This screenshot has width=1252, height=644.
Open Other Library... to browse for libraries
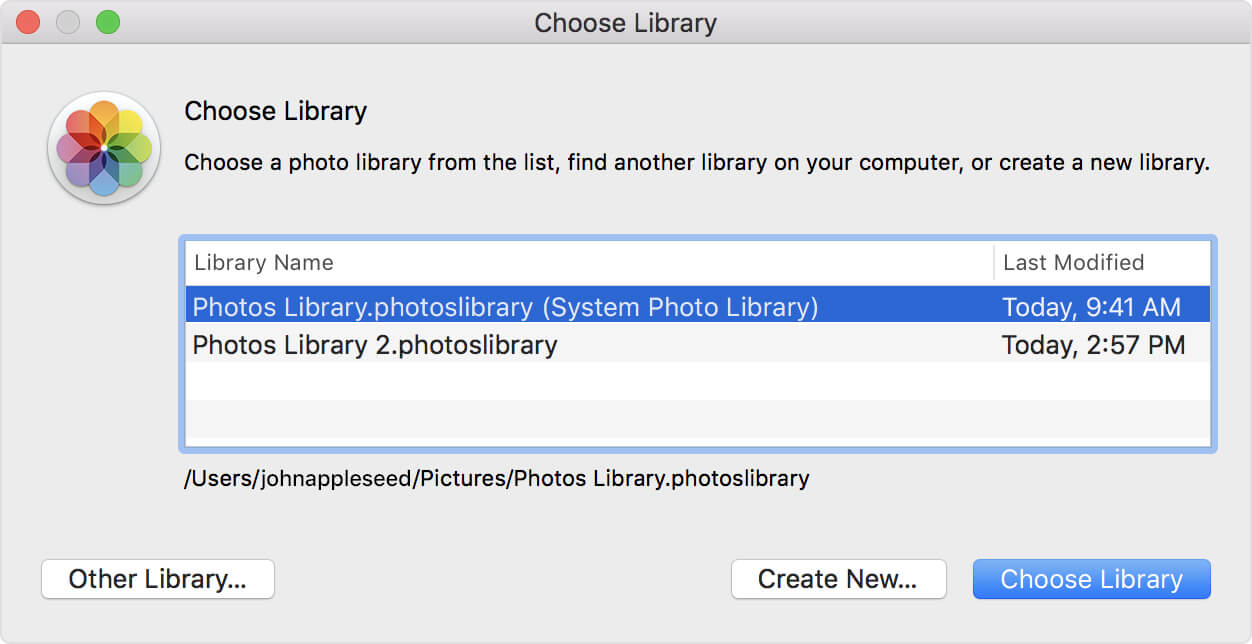tap(157, 578)
